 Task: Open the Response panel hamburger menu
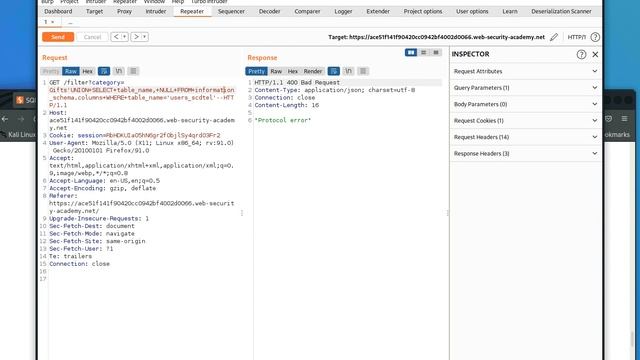363,71
